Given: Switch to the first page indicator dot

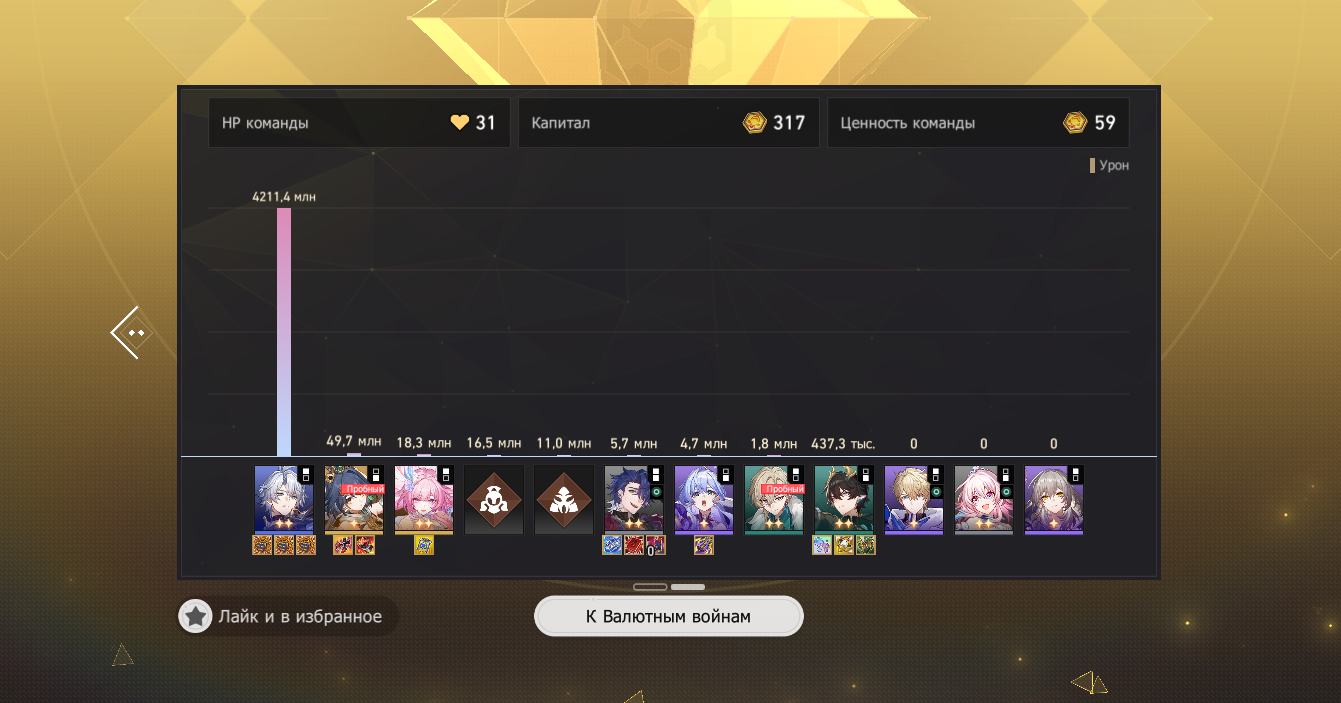Looking at the screenshot, I should pyautogui.click(x=650, y=587).
